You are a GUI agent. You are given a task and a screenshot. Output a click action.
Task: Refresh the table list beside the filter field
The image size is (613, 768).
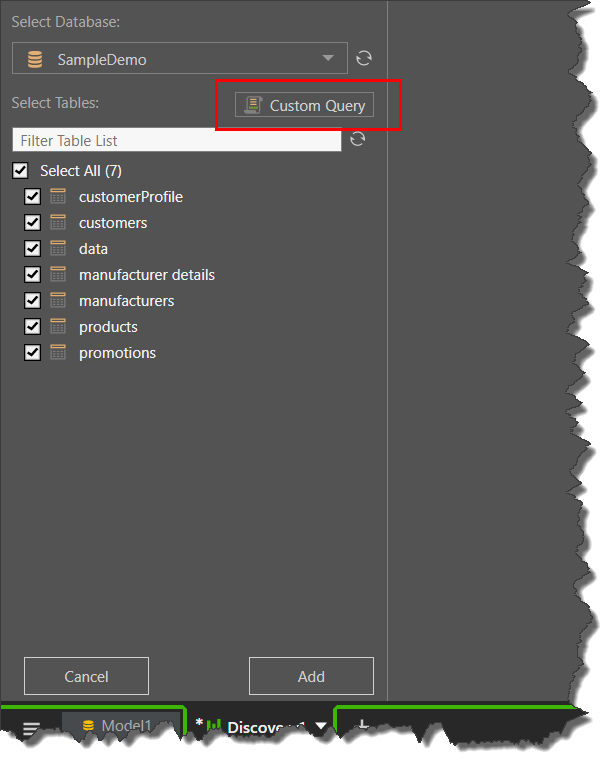tap(358, 139)
